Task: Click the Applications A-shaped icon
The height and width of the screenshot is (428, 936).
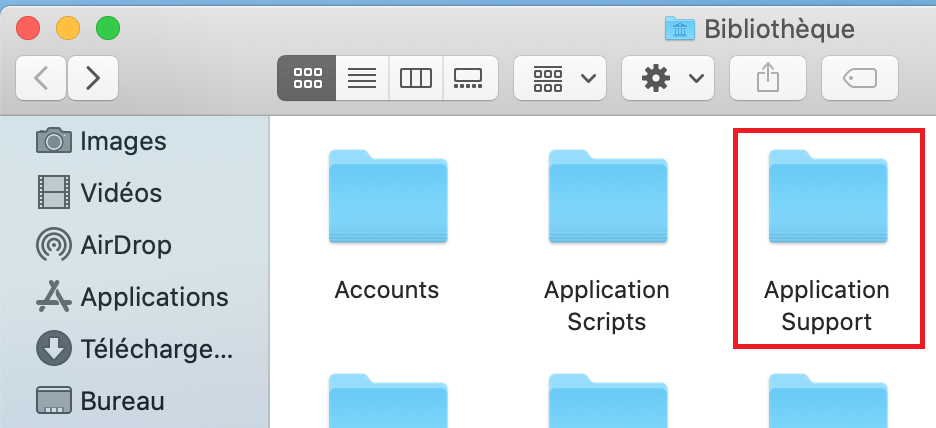Action: tap(54, 296)
